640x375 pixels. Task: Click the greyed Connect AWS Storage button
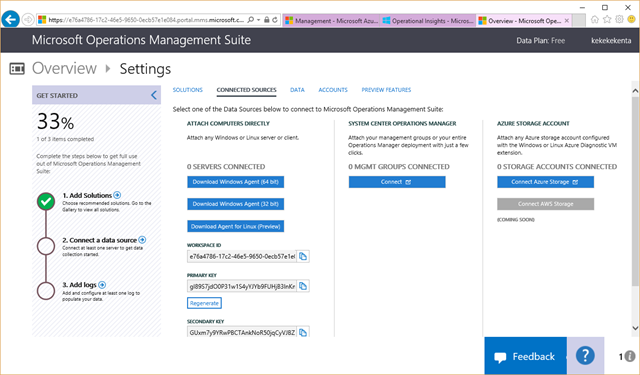point(545,204)
